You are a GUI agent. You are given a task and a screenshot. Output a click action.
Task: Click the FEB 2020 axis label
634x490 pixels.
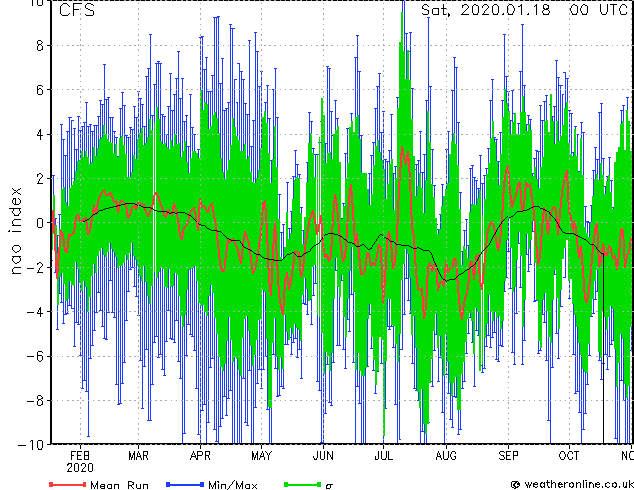pos(80,462)
